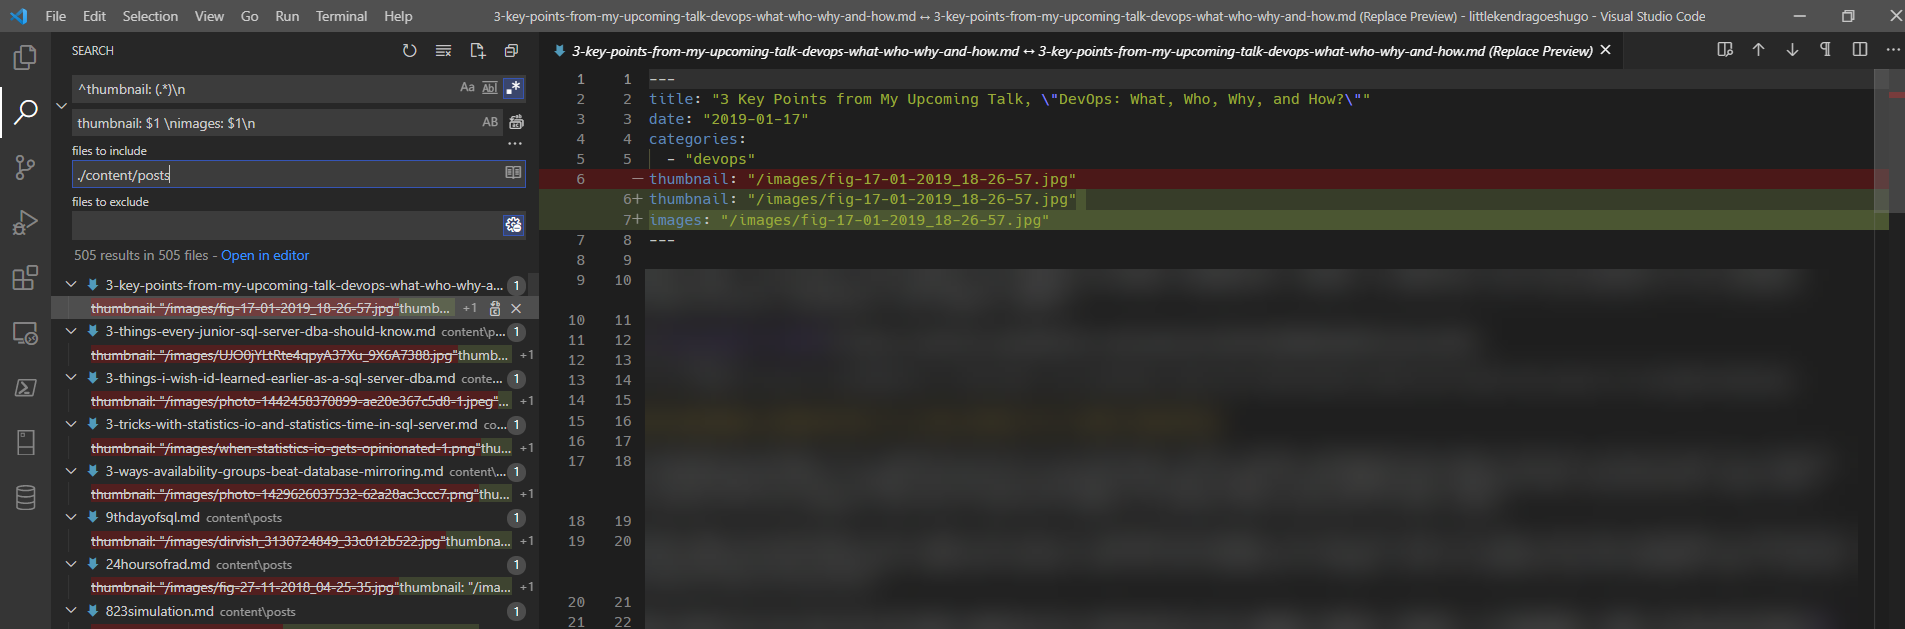Collapse 823simulation.md result
This screenshot has height=629, width=1905.
[71, 610]
